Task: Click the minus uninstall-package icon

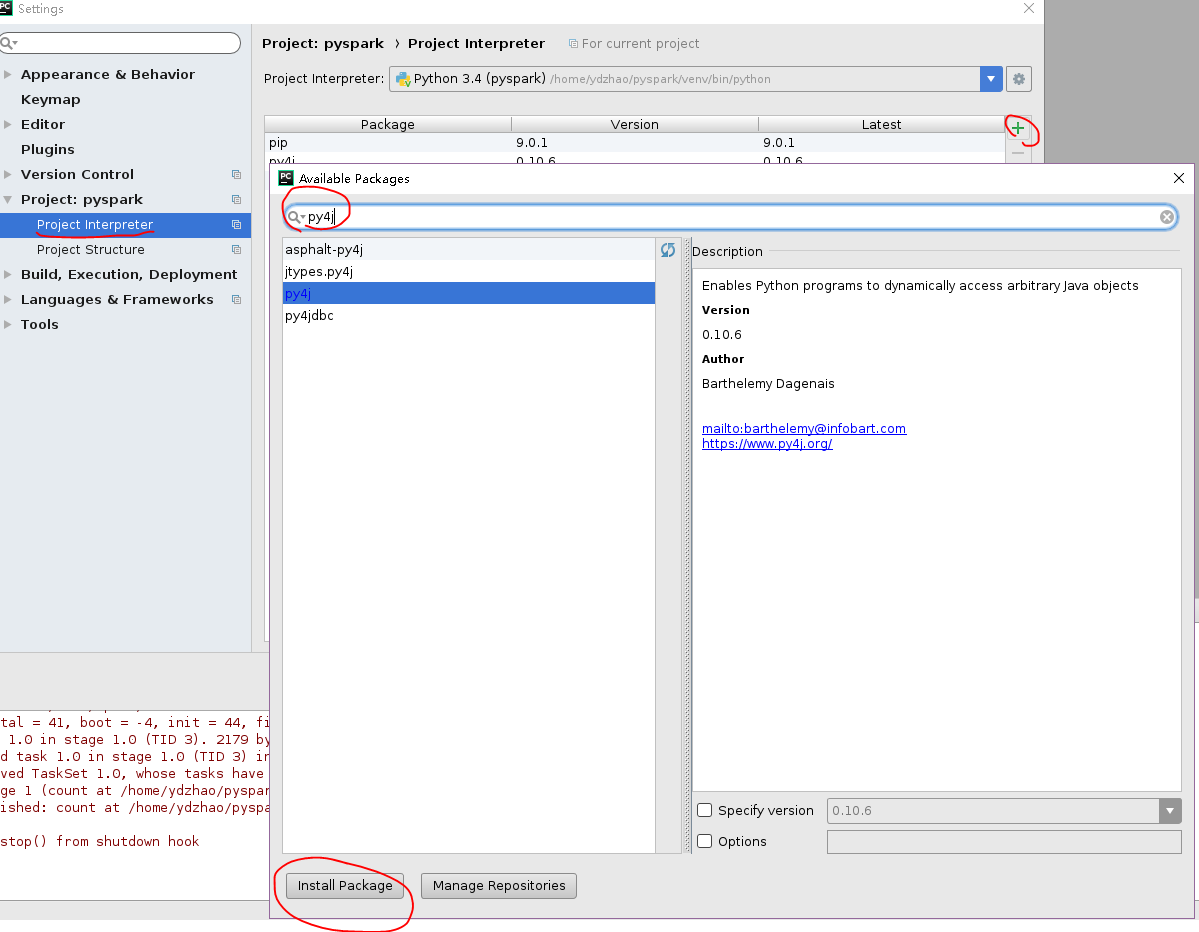Action: (x=1018, y=154)
